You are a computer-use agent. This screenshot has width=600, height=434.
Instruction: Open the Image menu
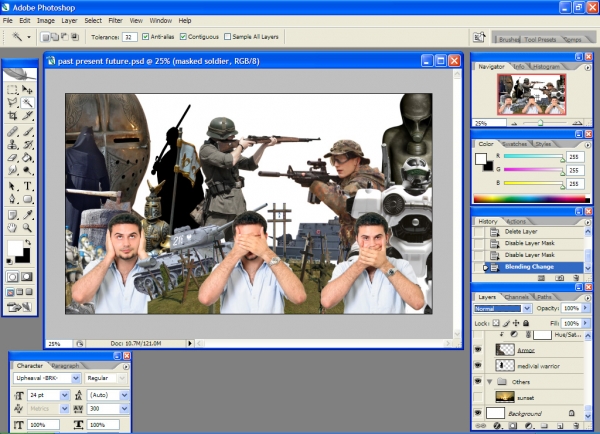(46, 21)
